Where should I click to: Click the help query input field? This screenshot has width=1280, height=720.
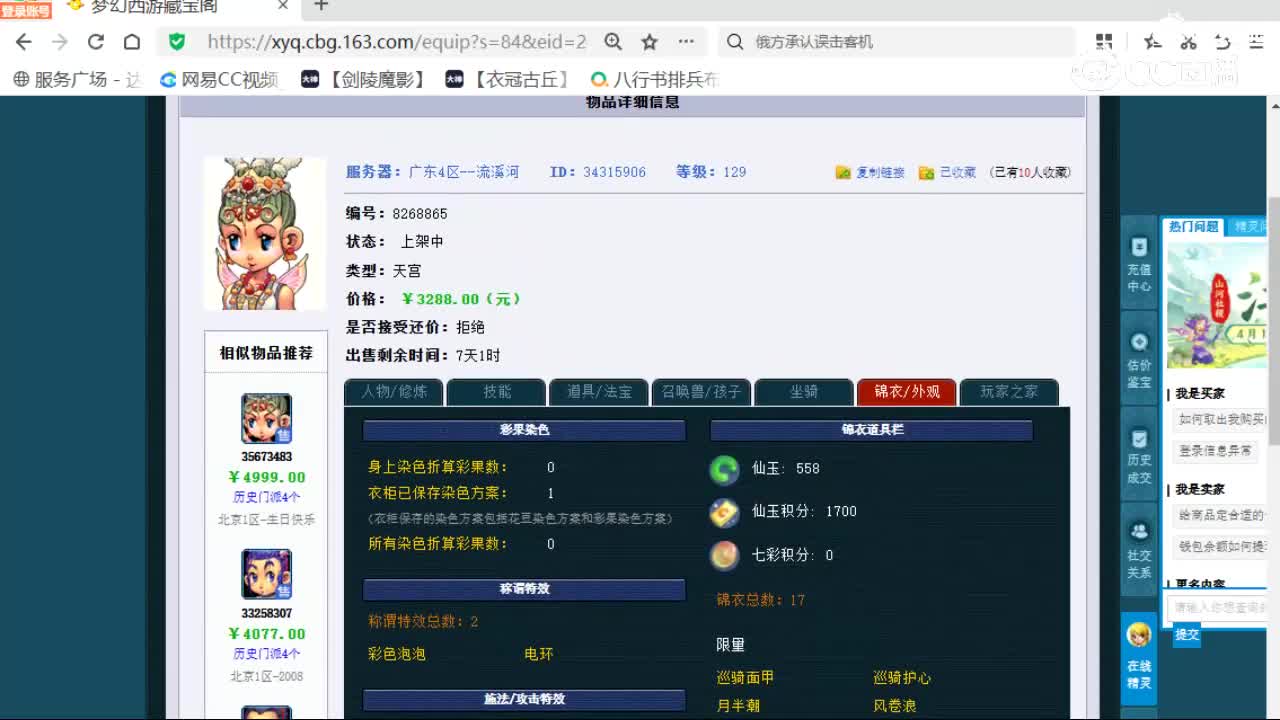coord(1218,607)
